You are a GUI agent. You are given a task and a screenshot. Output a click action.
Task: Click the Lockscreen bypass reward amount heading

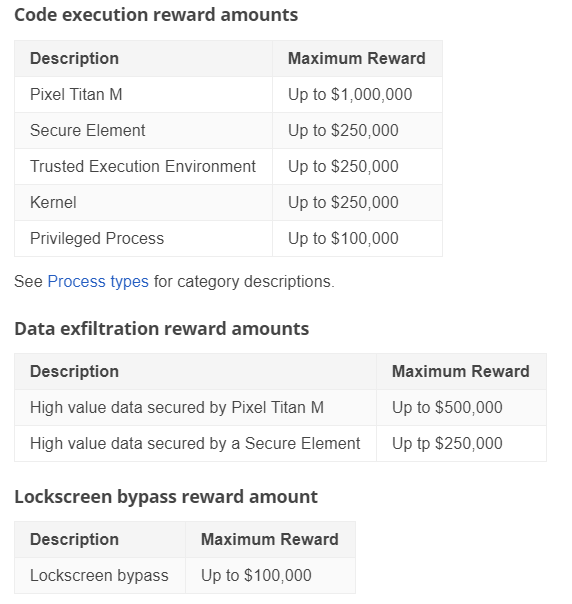[166, 497]
